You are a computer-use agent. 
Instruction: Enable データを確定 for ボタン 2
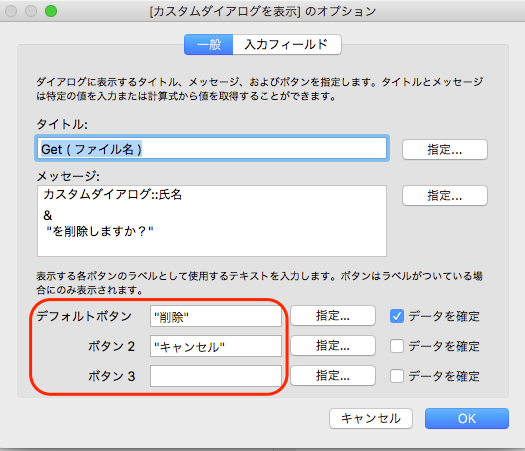point(397,346)
